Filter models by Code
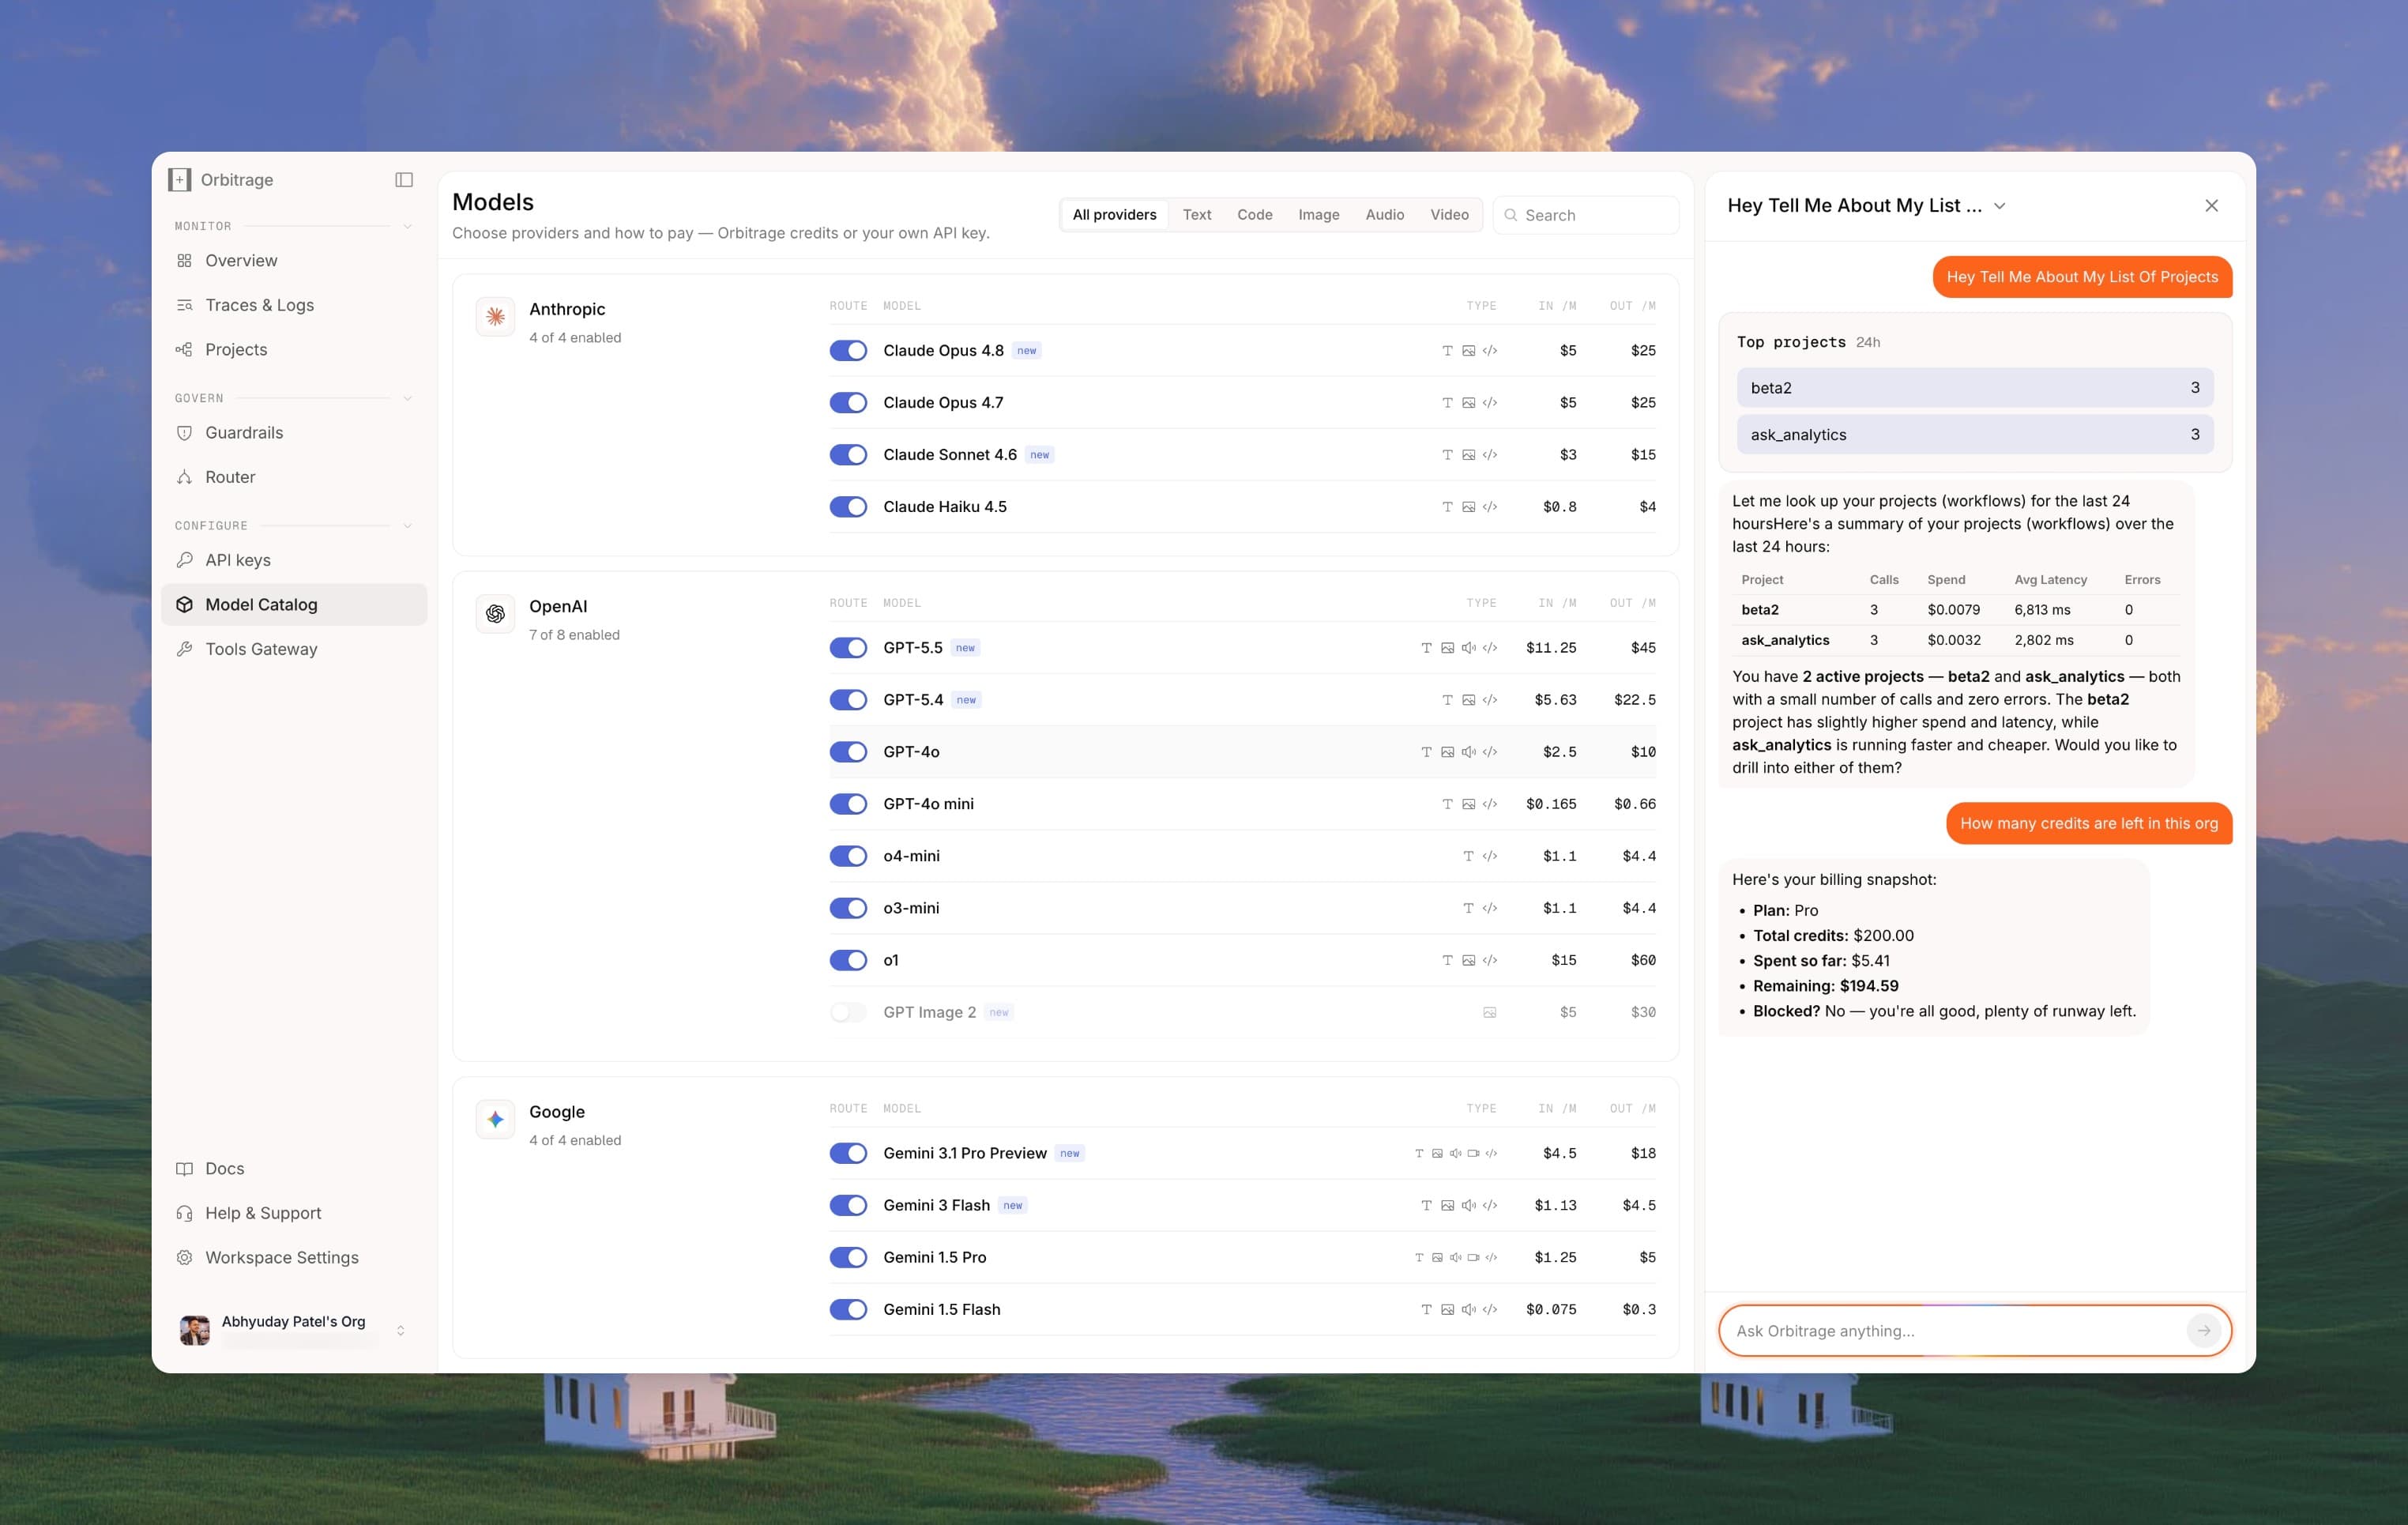Image resolution: width=2408 pixels, height=1525 pixels. pos(1255,215)
